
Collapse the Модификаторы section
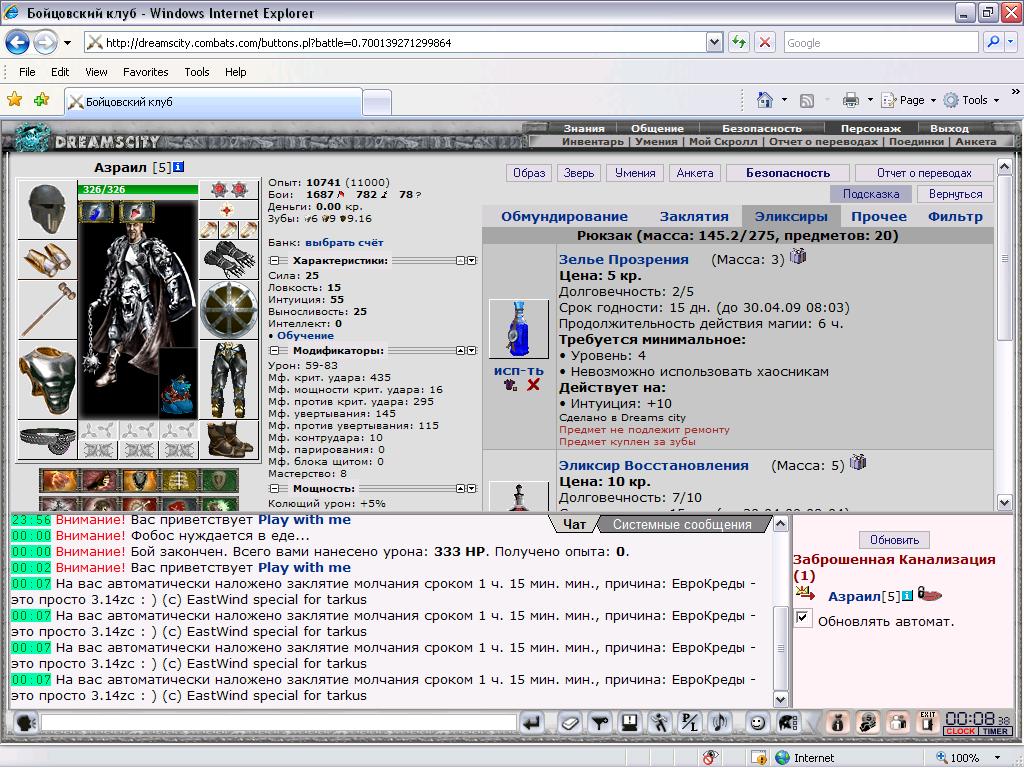[x=275, y=351]
